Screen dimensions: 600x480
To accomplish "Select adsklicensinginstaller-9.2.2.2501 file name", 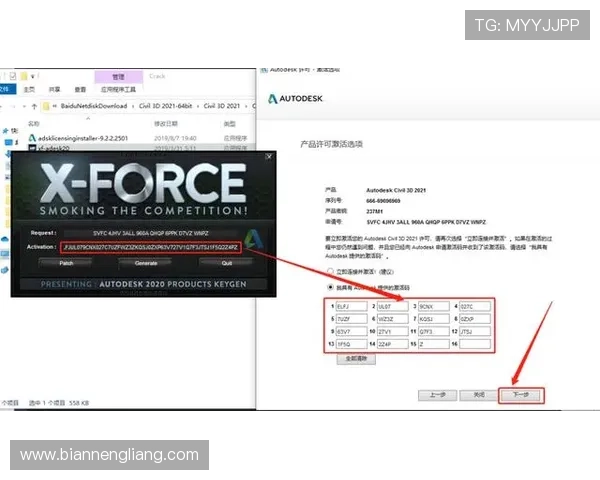I will (83, 138).
